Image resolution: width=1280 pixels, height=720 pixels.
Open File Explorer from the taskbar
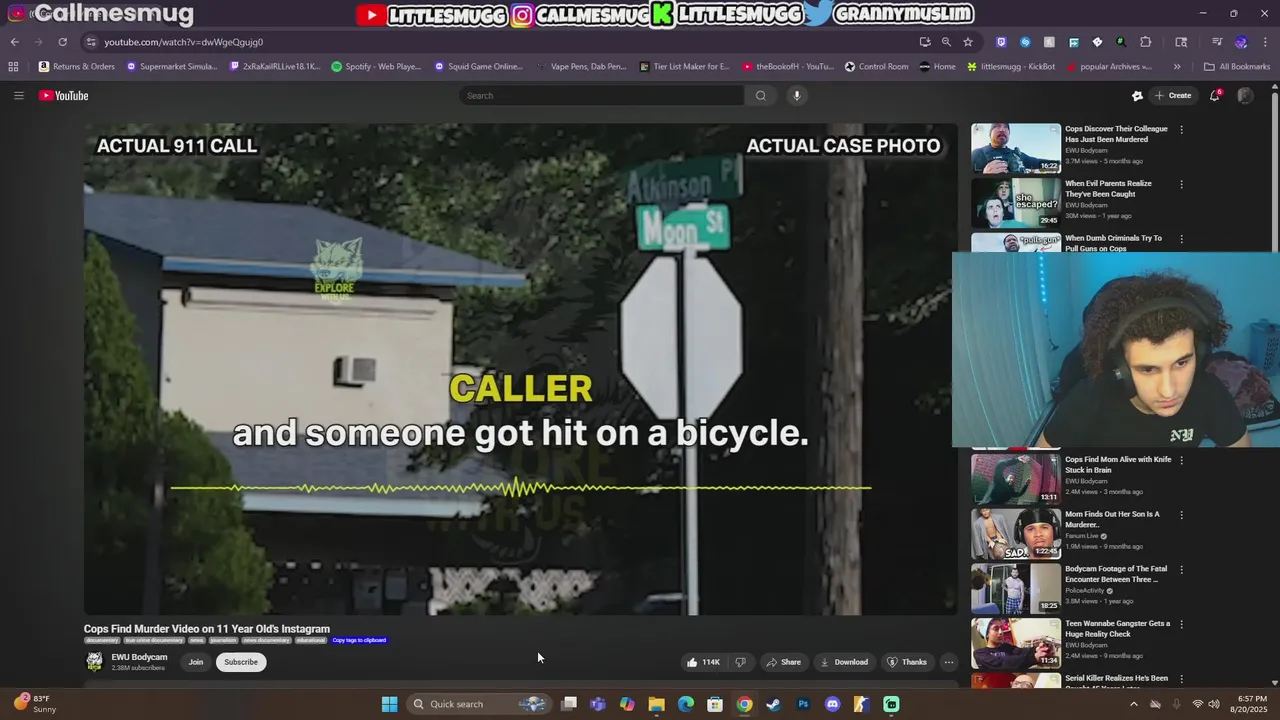(656, 704)
